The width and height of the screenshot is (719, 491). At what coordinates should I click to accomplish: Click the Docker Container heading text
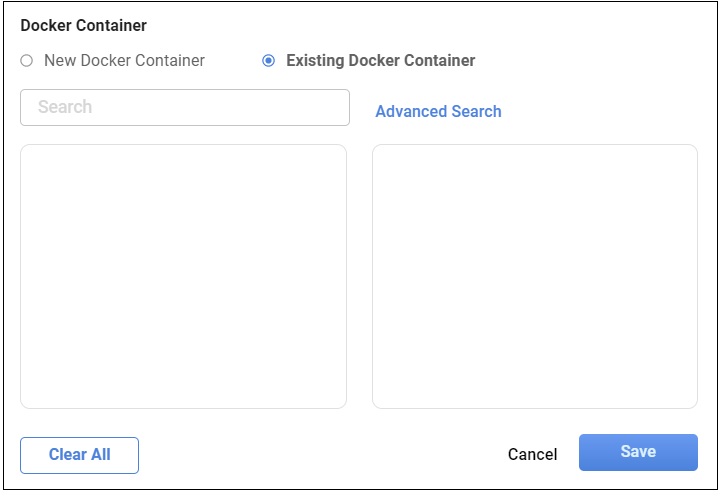(83, 26)
